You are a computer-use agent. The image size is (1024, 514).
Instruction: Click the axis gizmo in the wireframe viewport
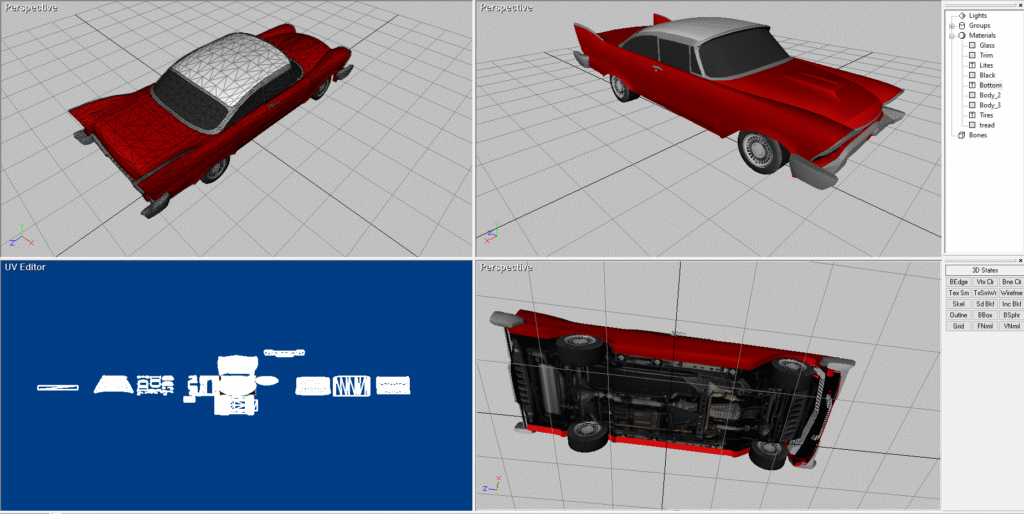tap(18, 238)
